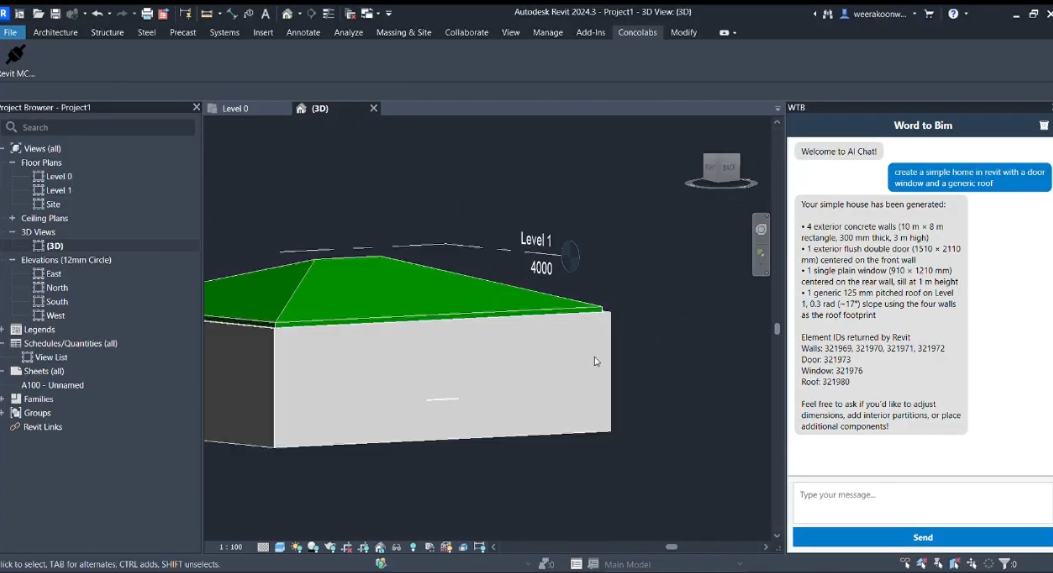Click the search binoculars icon in title bar
The image size is (1053, 573).
[x=828, y=13]
